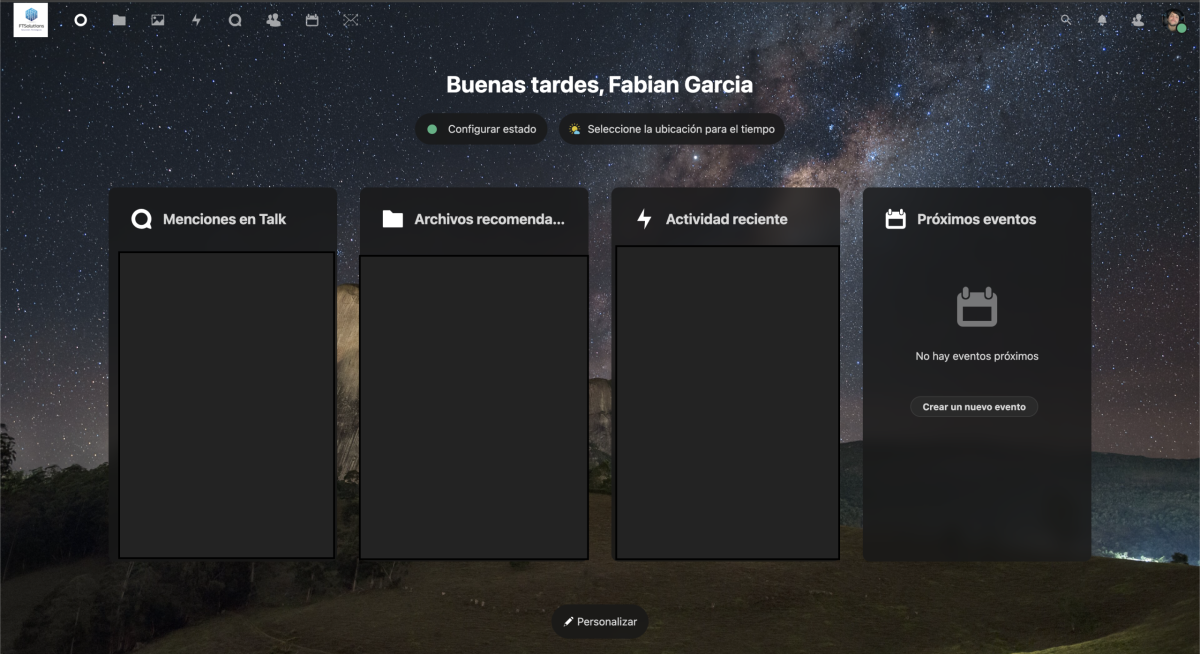
Task: Expand the user avatar menu
Action: (1174, 20)
